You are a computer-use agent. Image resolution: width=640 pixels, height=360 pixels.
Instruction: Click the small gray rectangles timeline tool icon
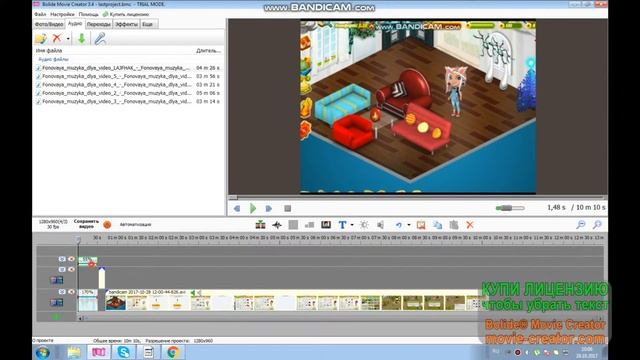(x=309, y=225)
